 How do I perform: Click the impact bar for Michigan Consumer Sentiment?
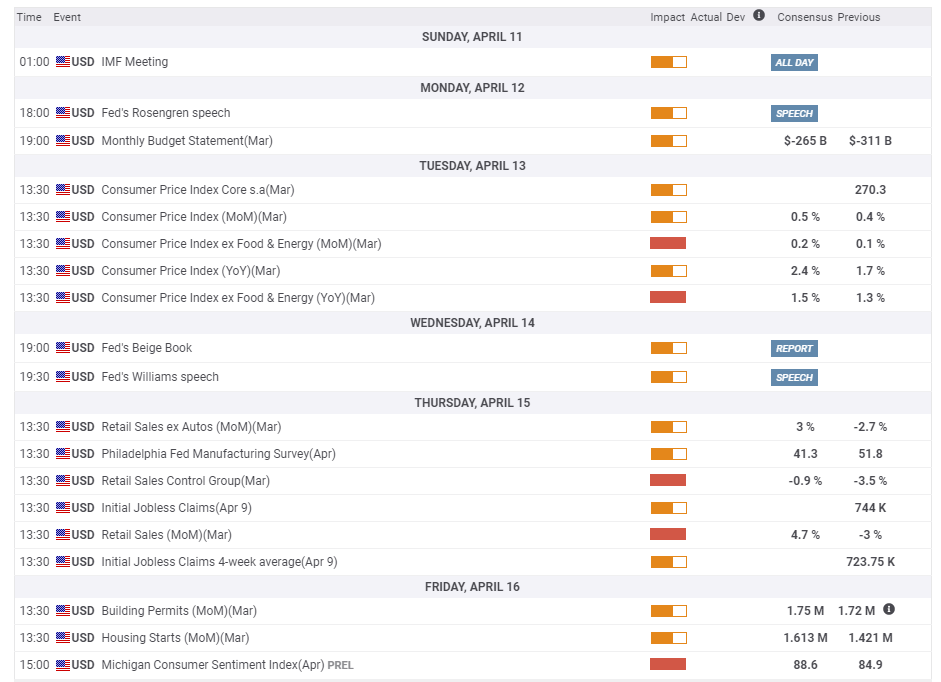(x=668, y=664)
